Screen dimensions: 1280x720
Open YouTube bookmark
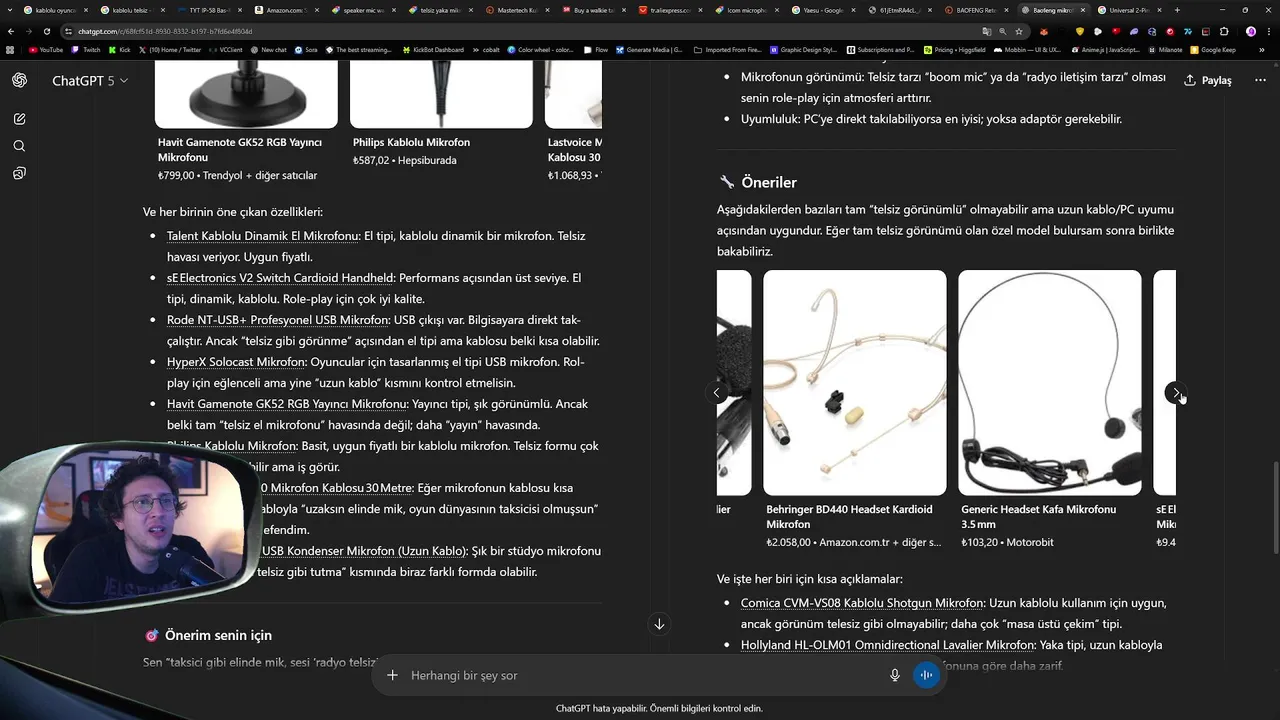(x=46, y=49)
